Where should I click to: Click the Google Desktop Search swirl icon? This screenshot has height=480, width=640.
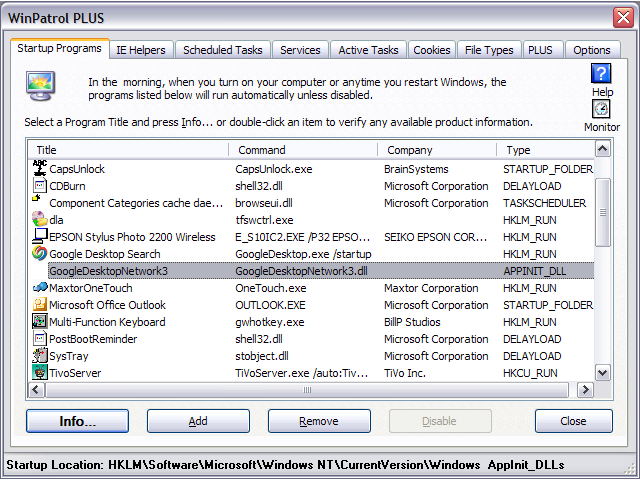point(40,253)
